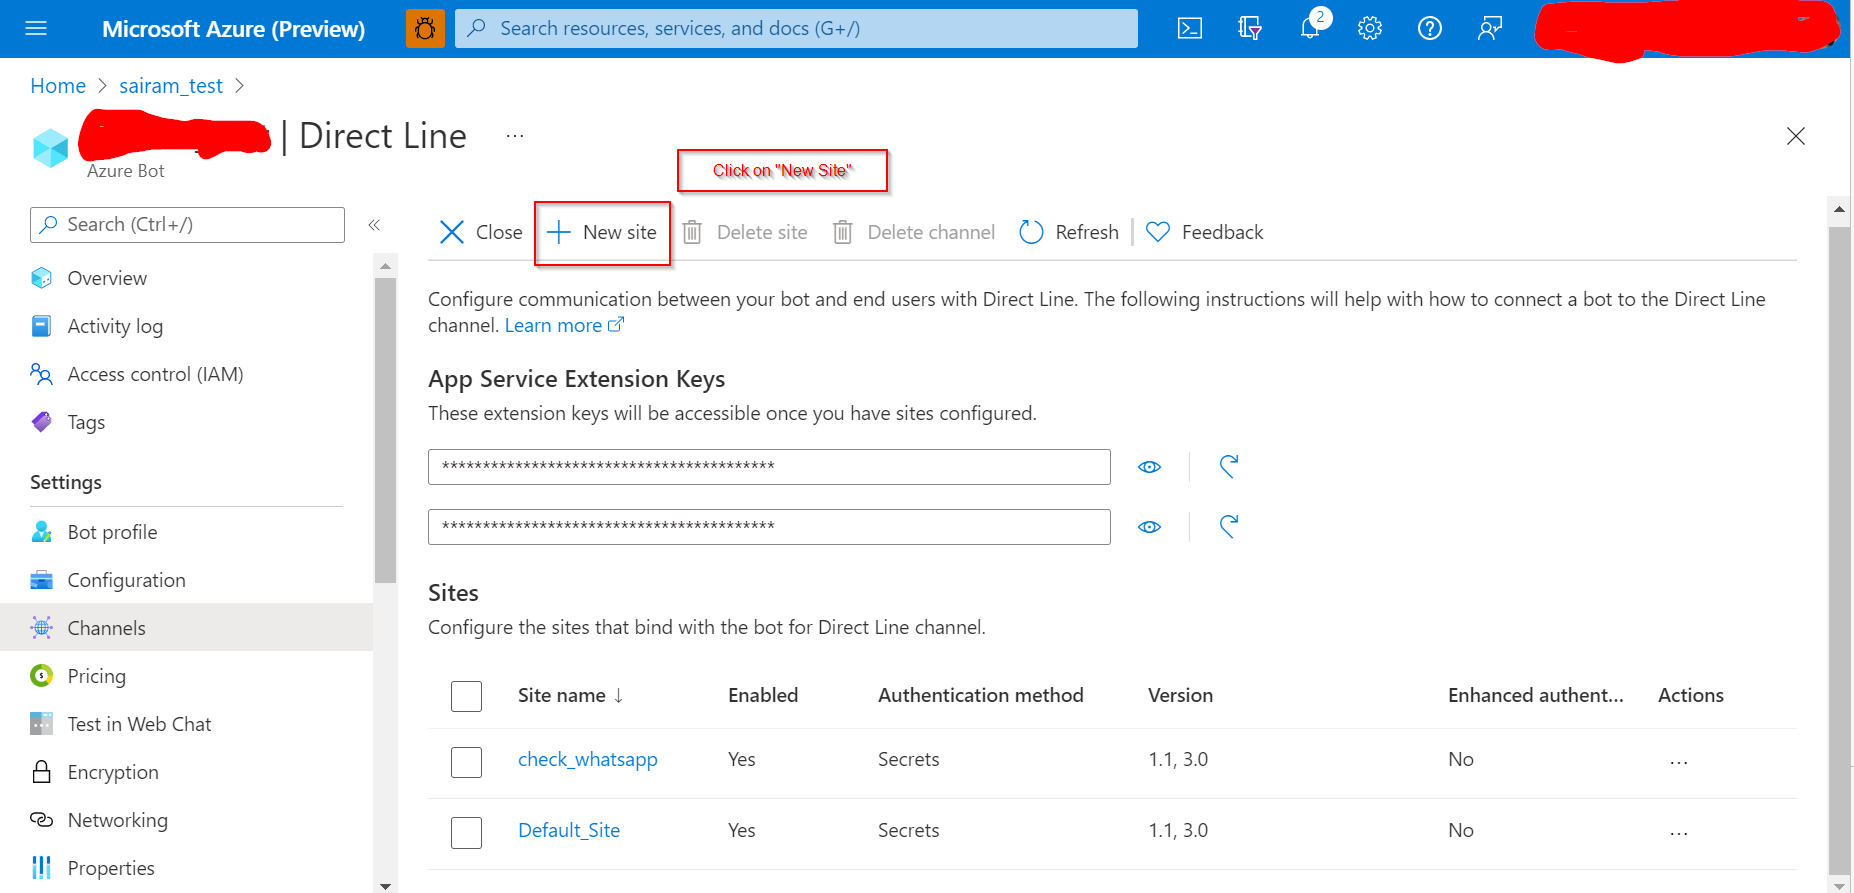Check the Default_Site row
This screenshot has height=893, width=1854.
coord(466,832)
